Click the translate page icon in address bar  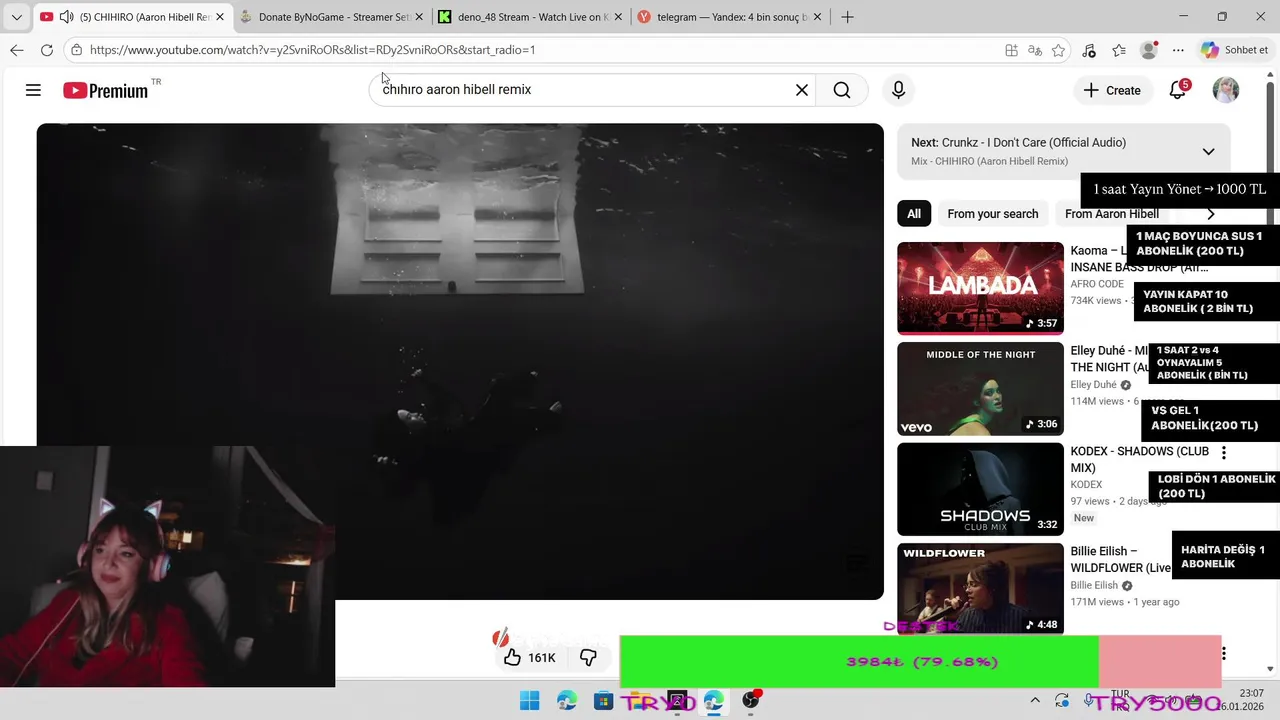(x=1035, y=50)
